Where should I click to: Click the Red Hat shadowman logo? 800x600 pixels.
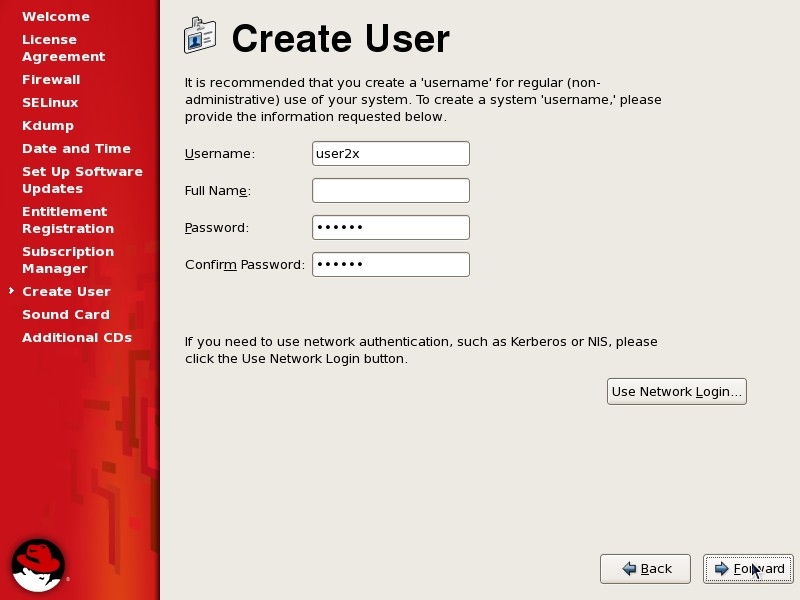tap(39, 565)
